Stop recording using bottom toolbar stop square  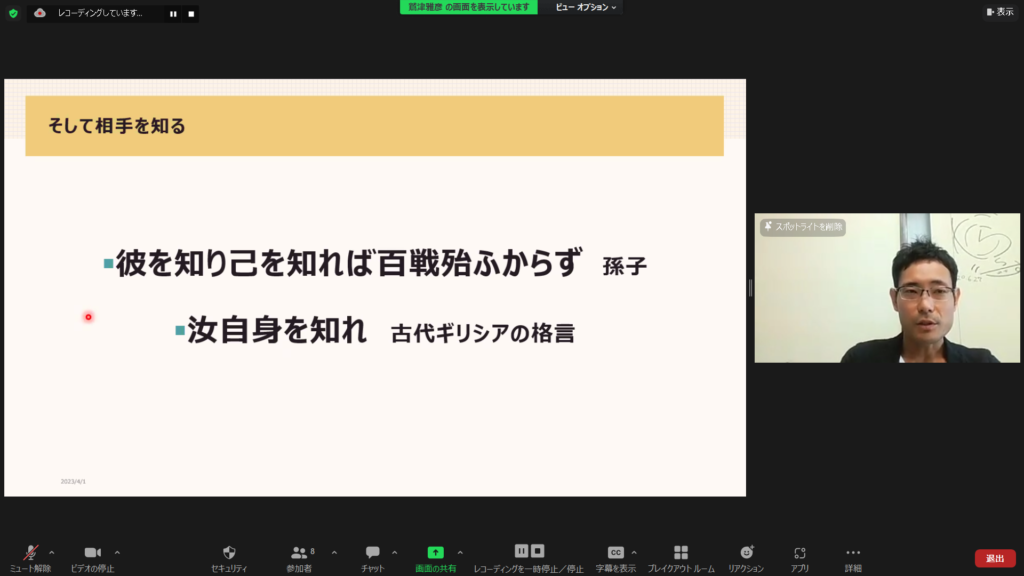538,551
